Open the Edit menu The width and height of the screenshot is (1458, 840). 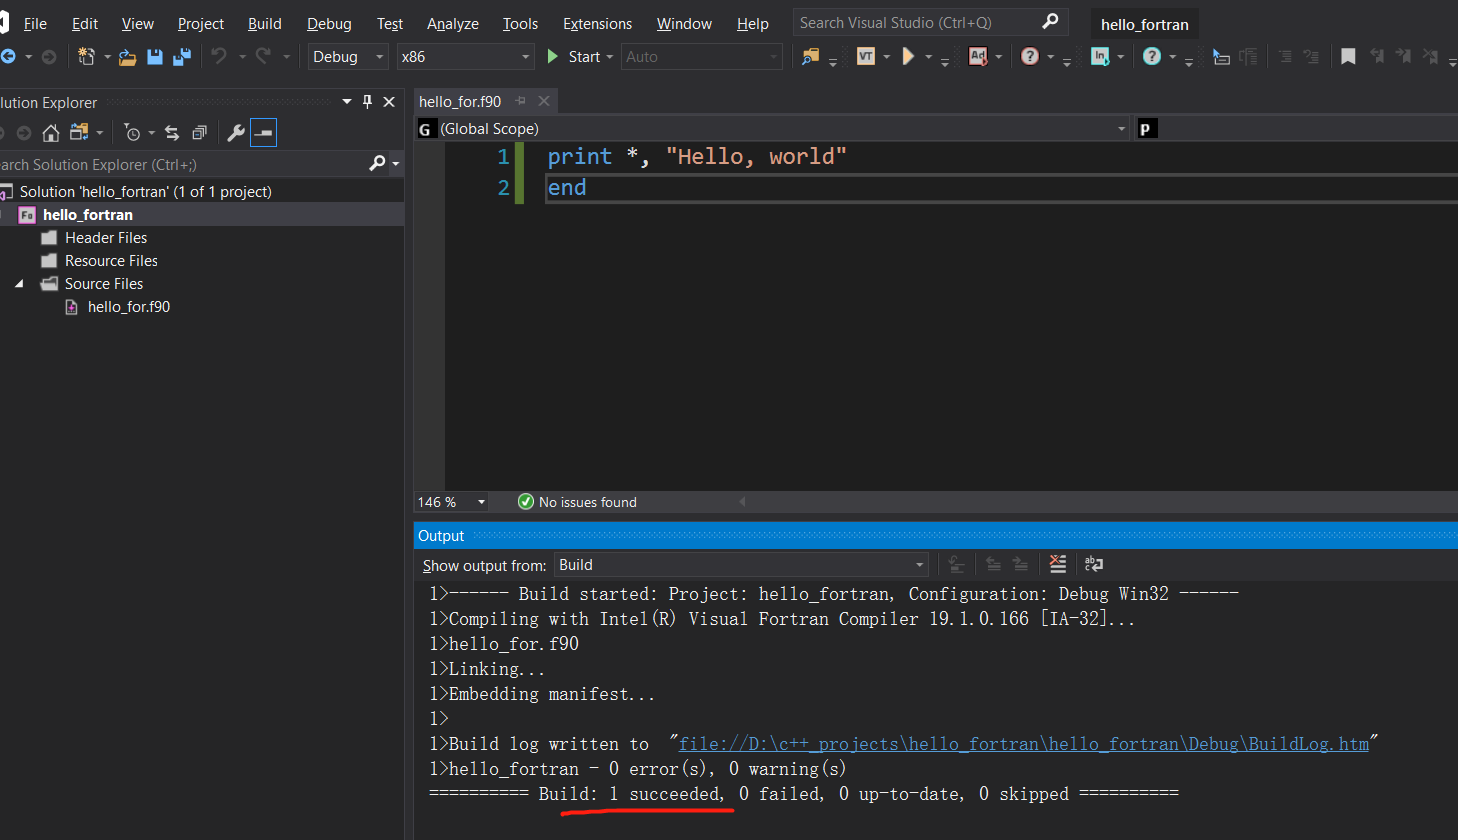click(x=85, y=24)
